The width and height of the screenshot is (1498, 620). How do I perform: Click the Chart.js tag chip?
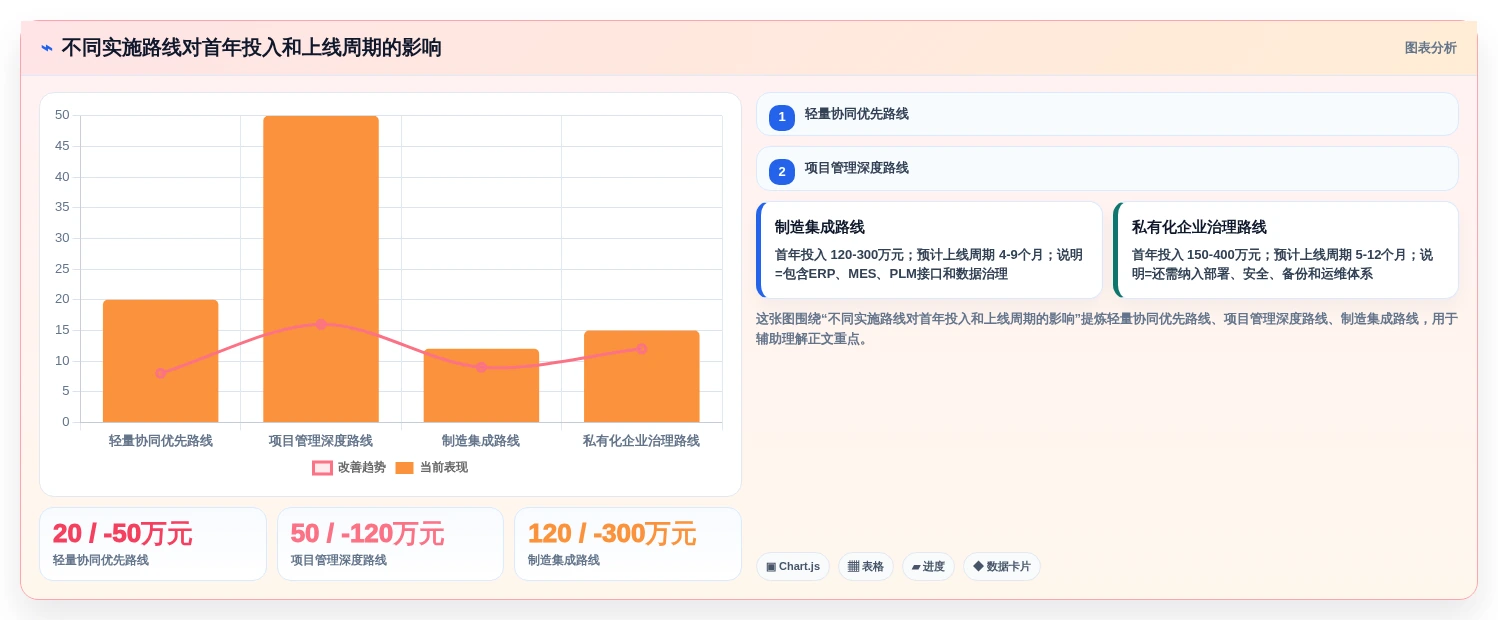click(793, 566)
